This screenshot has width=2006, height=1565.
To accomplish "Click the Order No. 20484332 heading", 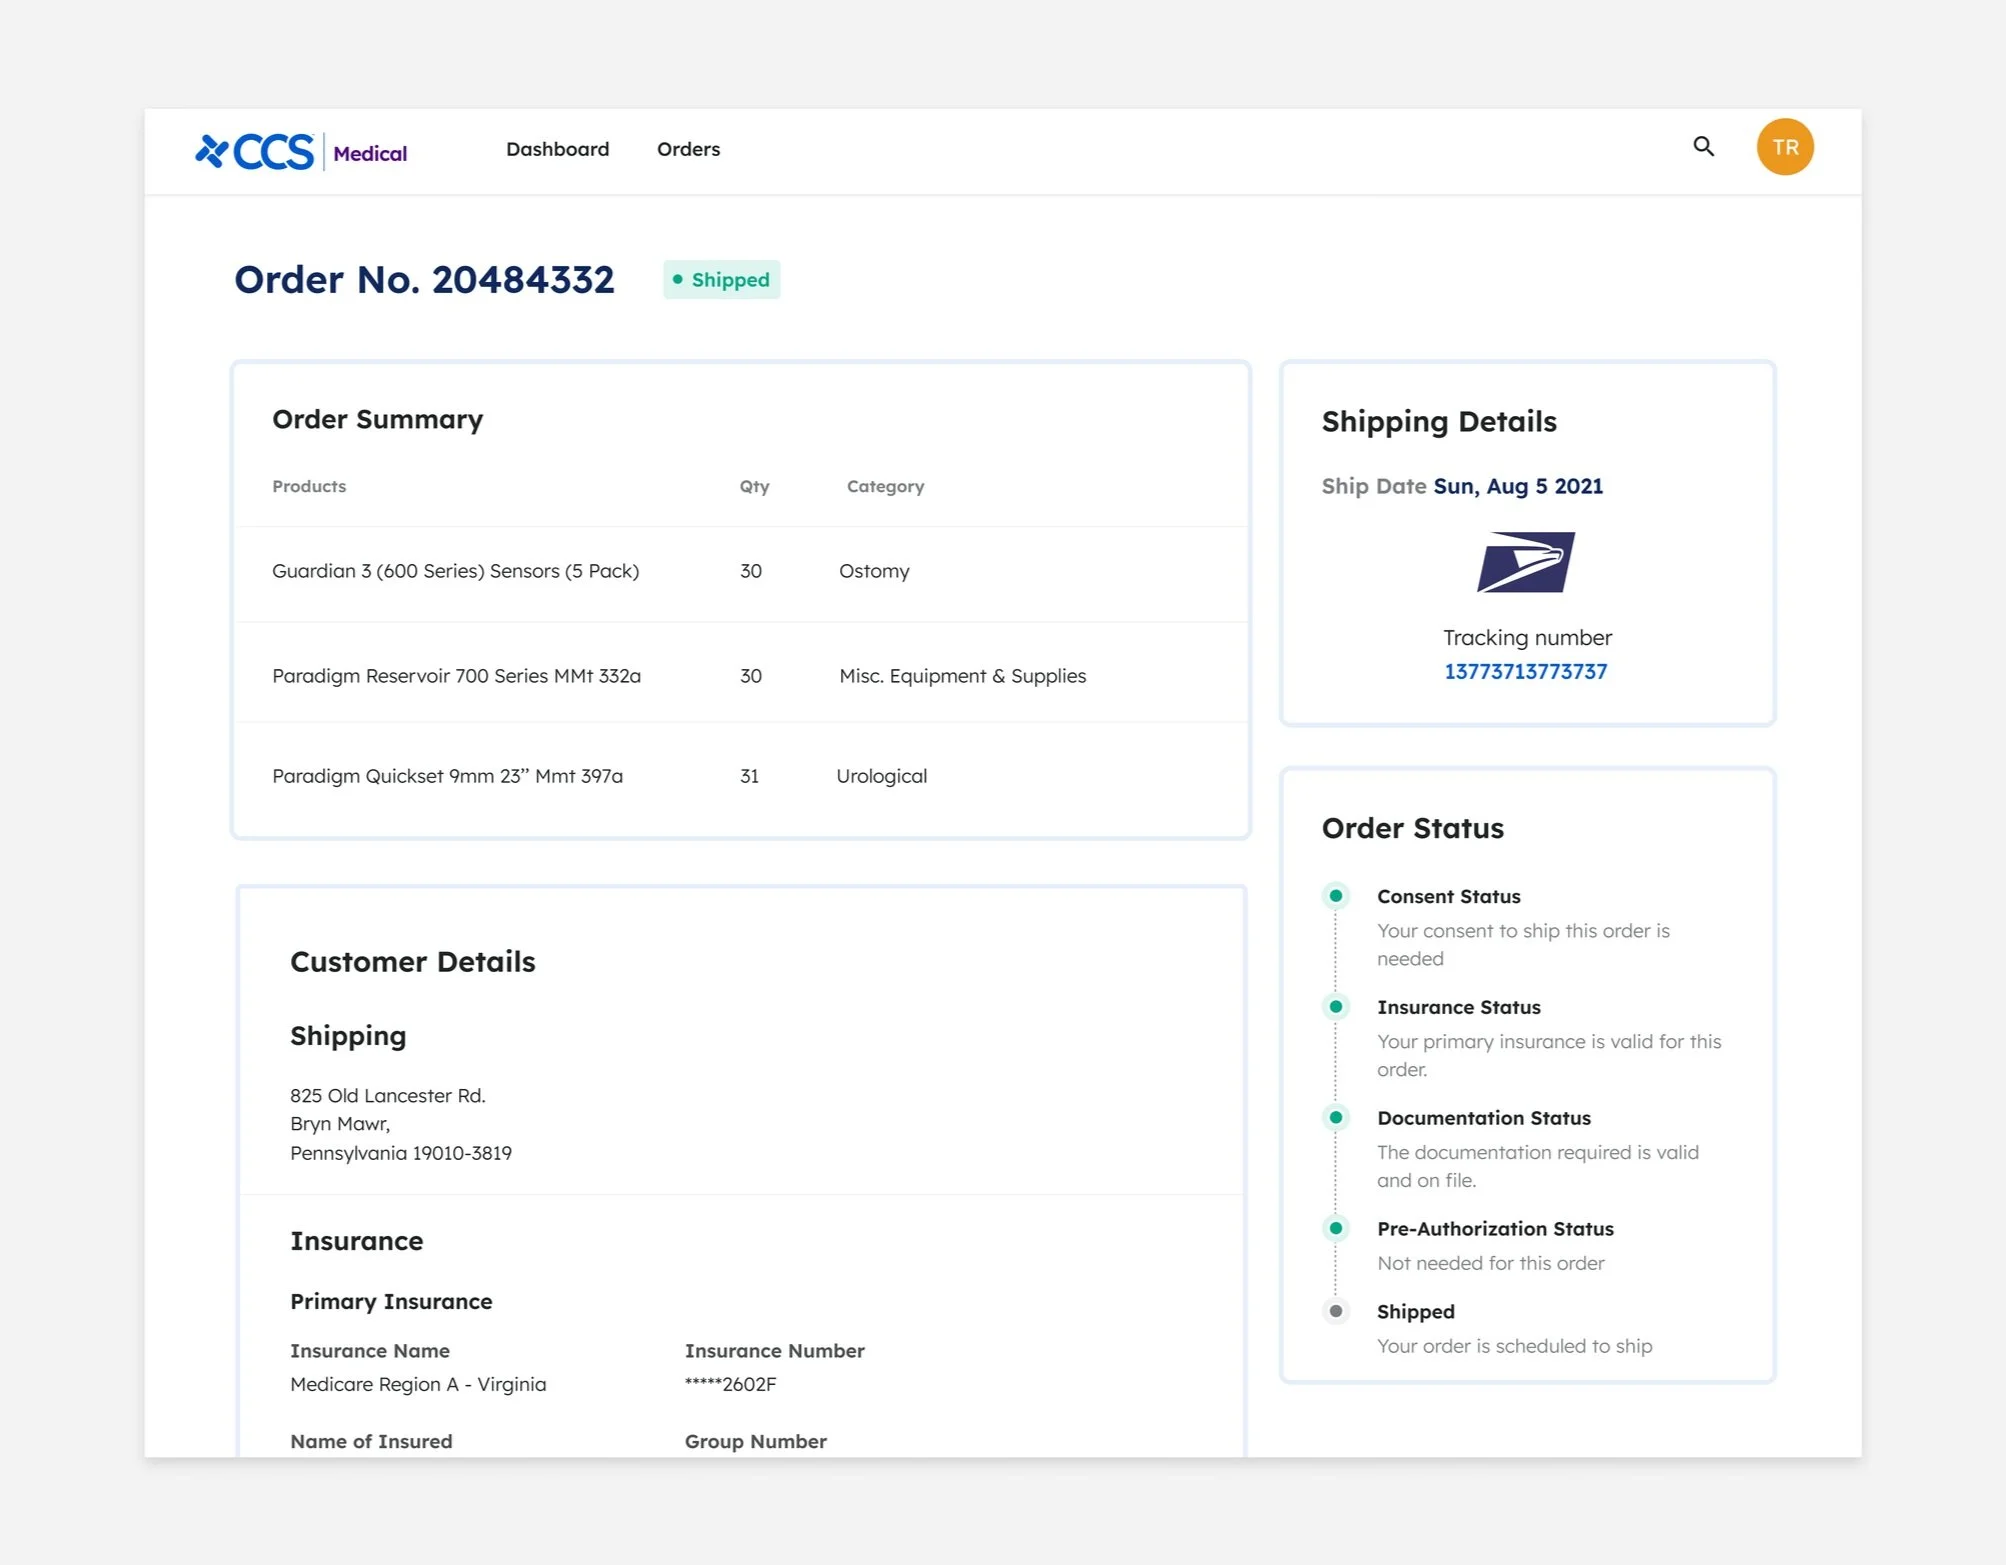I will [x=424, y=280].
